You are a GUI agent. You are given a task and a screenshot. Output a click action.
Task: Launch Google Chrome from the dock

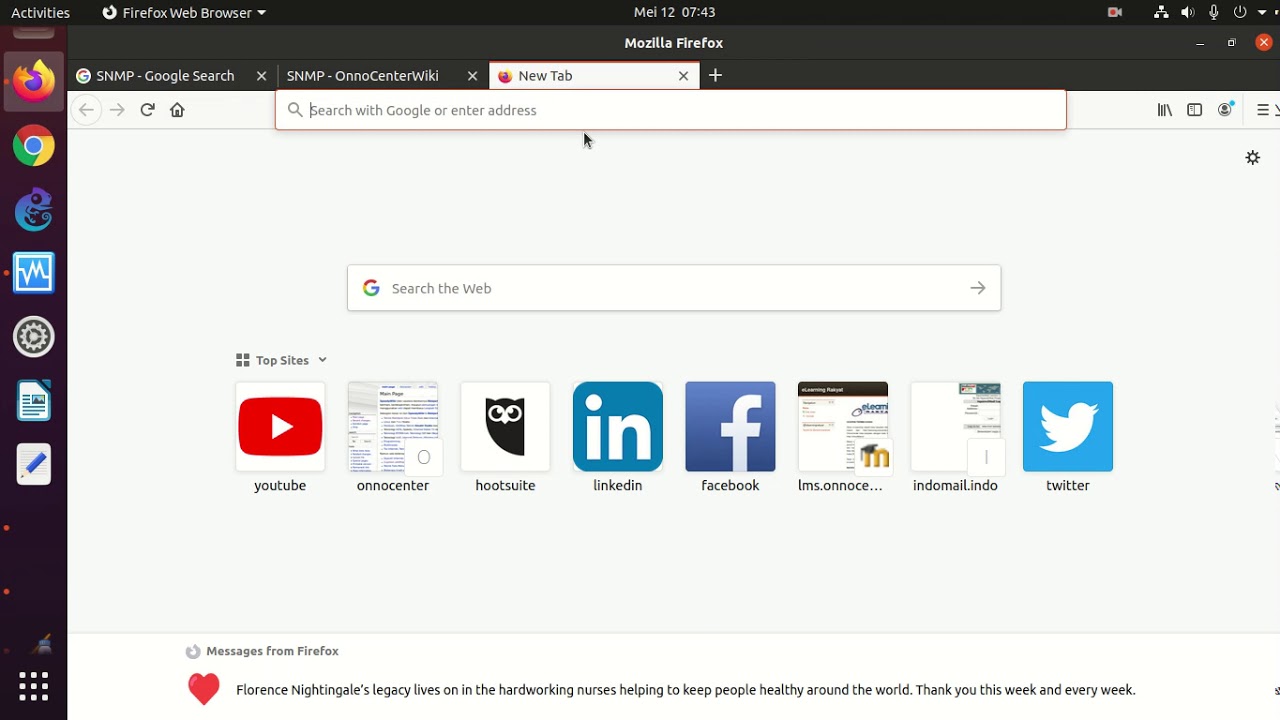point(33,147)
